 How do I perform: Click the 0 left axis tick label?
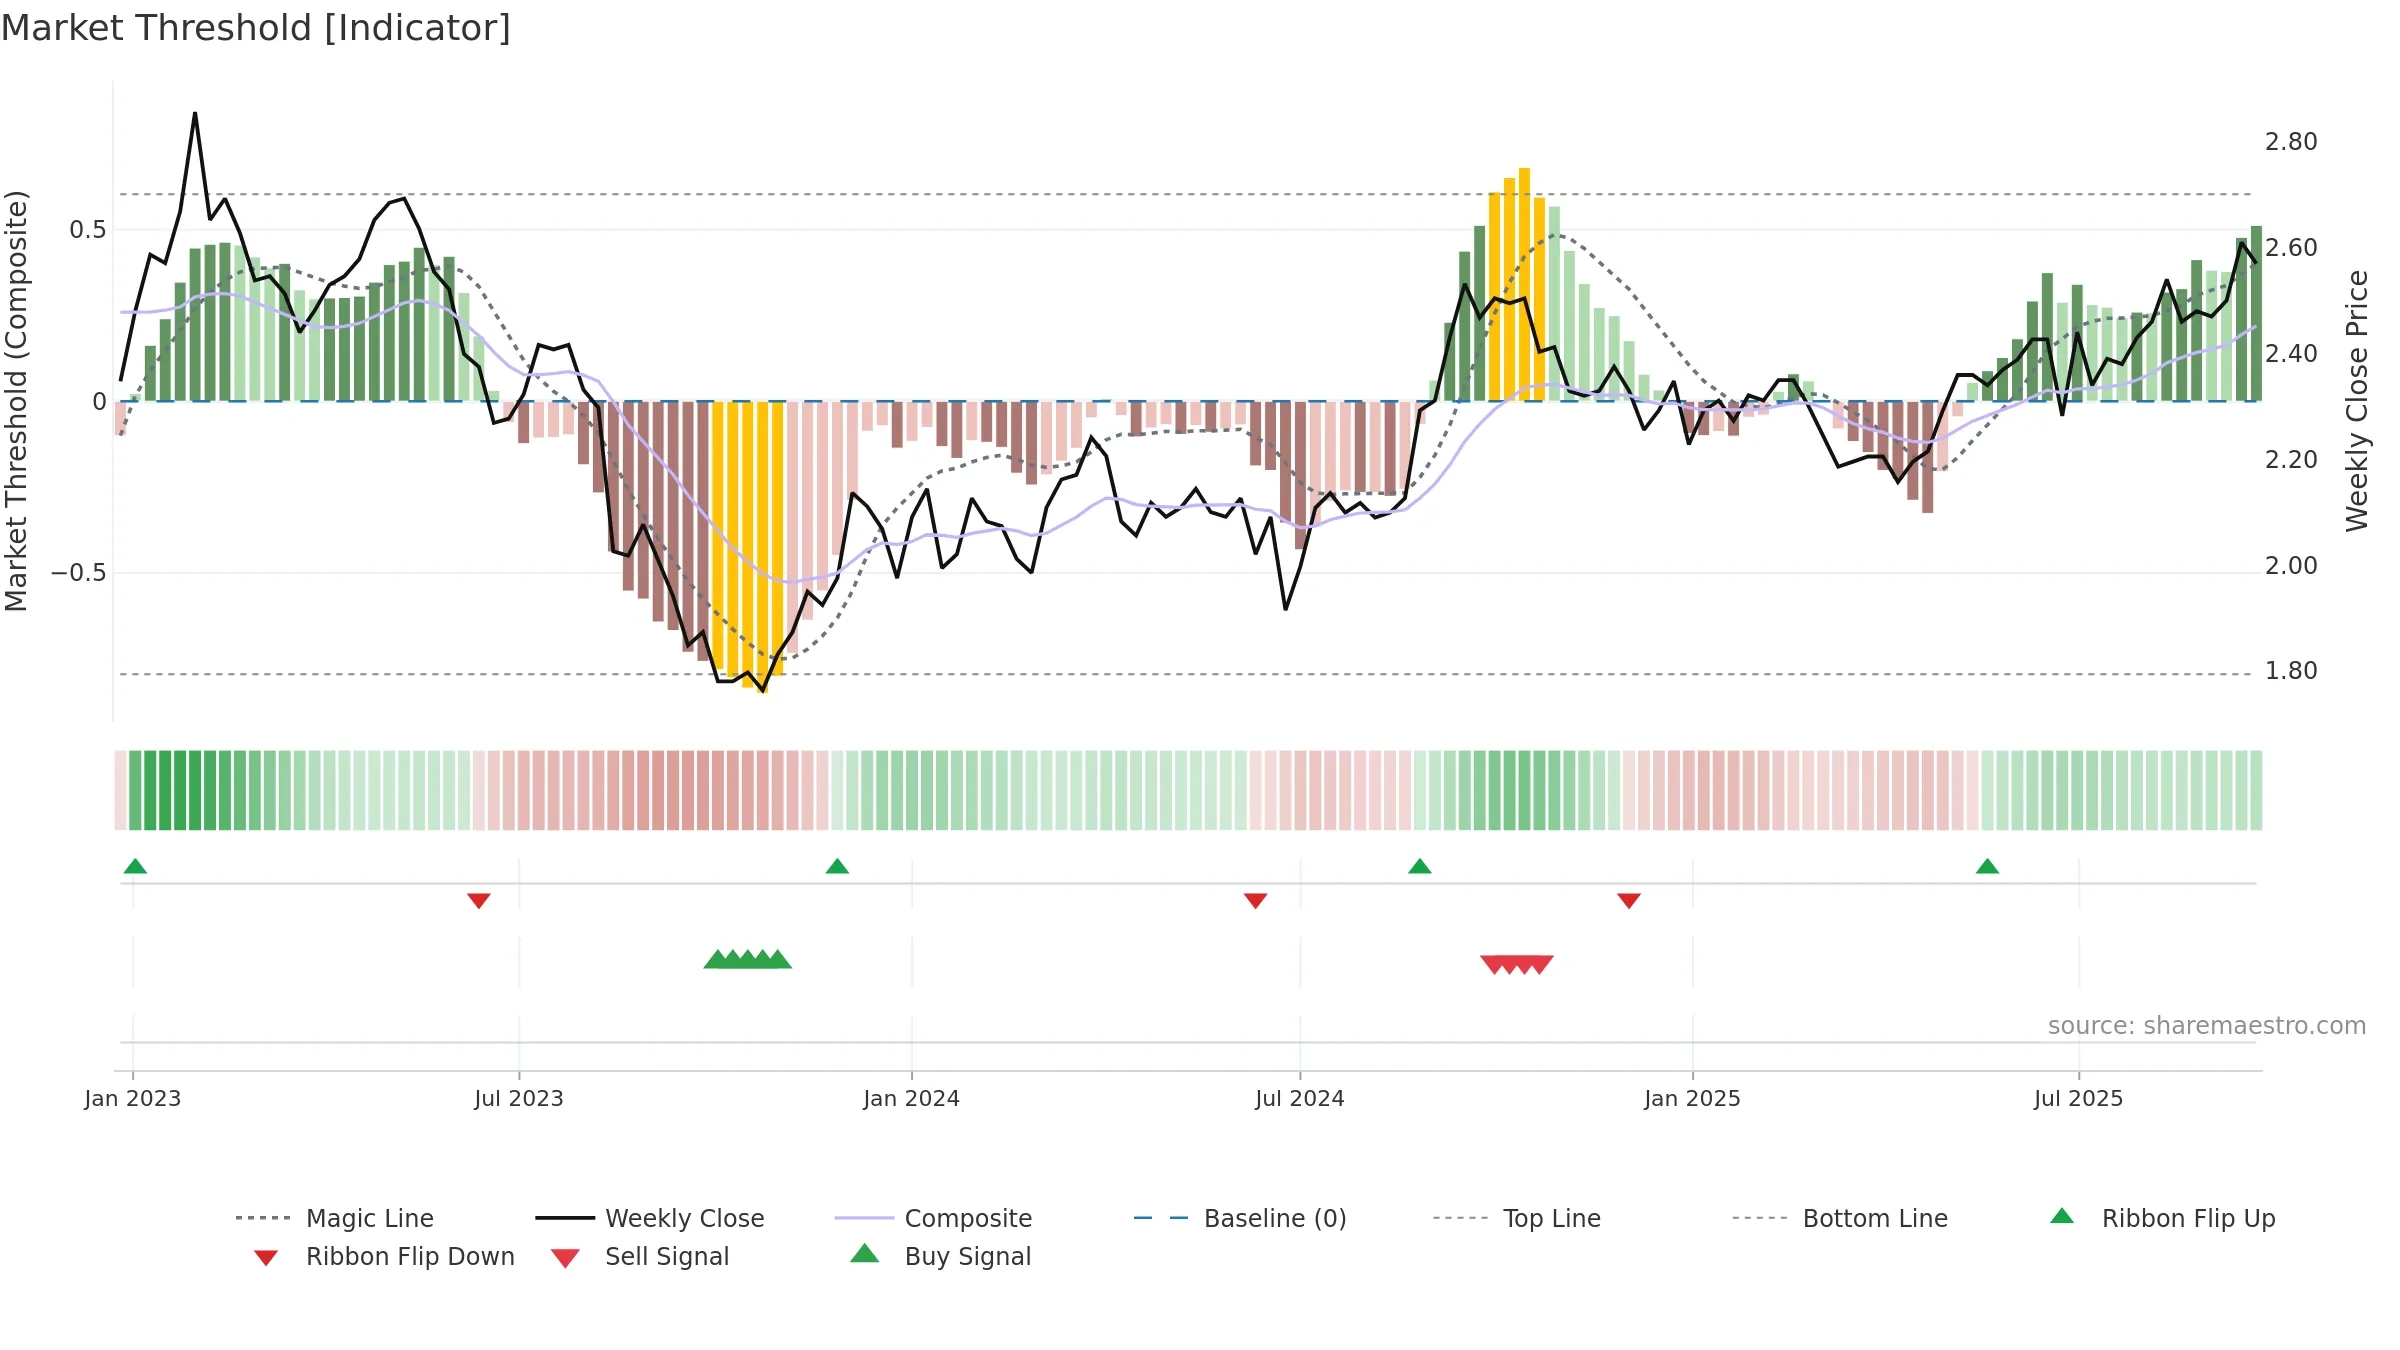point(99,402)
